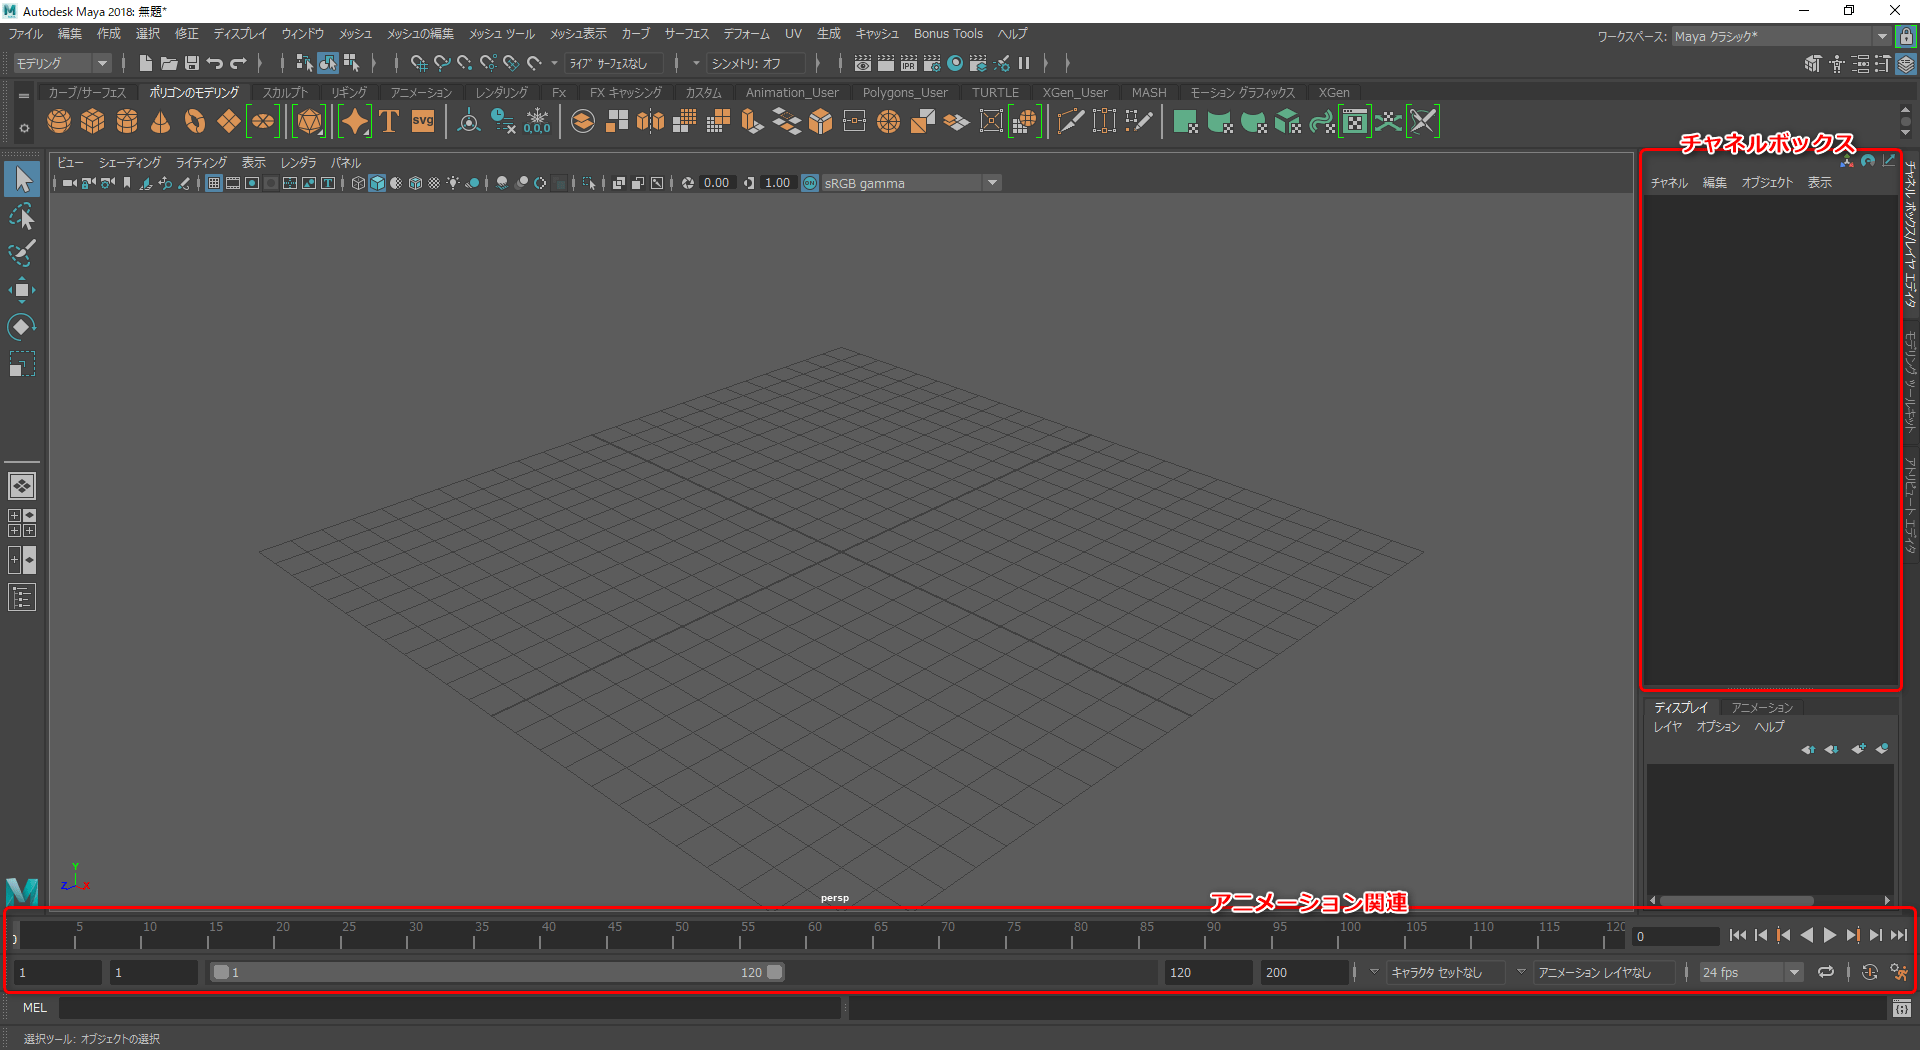Screen dimensions: 1920x1050
Task: Click the IPR render icon
Action: point(909,63)
